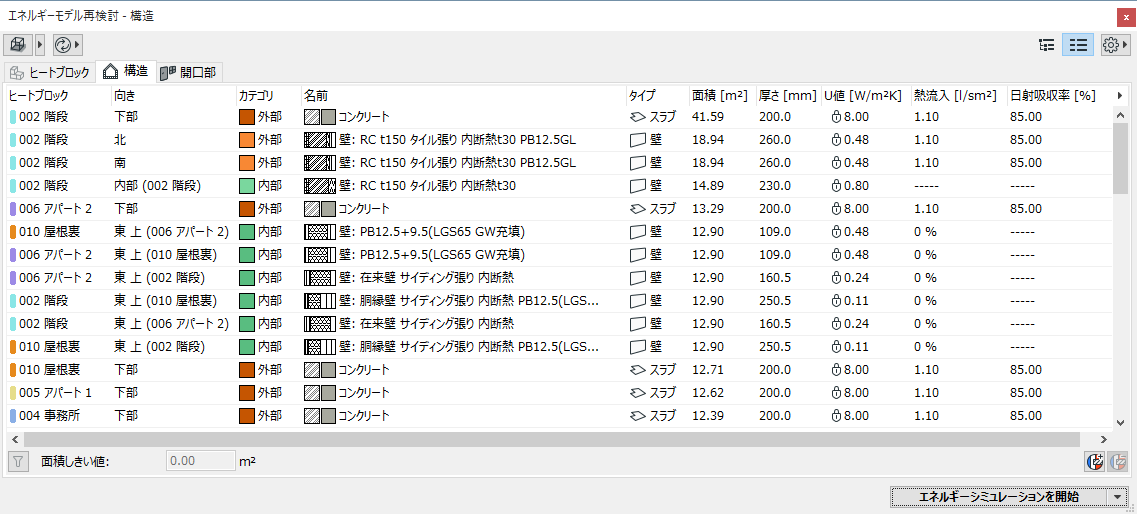Click the U値 lock icon in the 13.29 row
Image resolution: width=1137 pixels, height=514 pixels.
click(x=835, y=209)
